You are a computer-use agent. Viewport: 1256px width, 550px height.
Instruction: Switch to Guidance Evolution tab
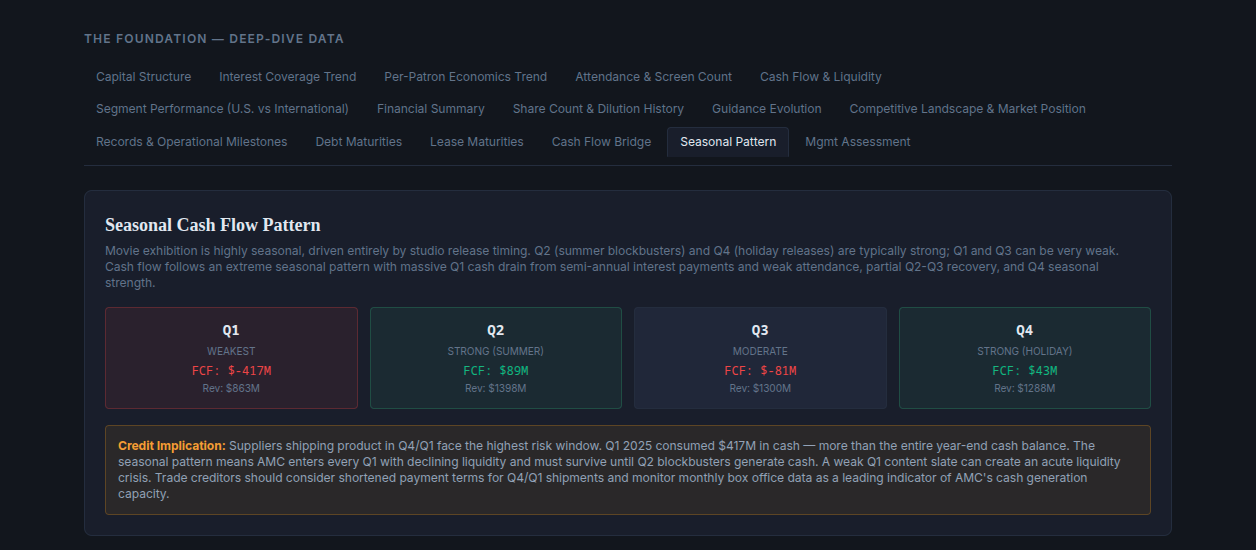click(x=766, y=109)
